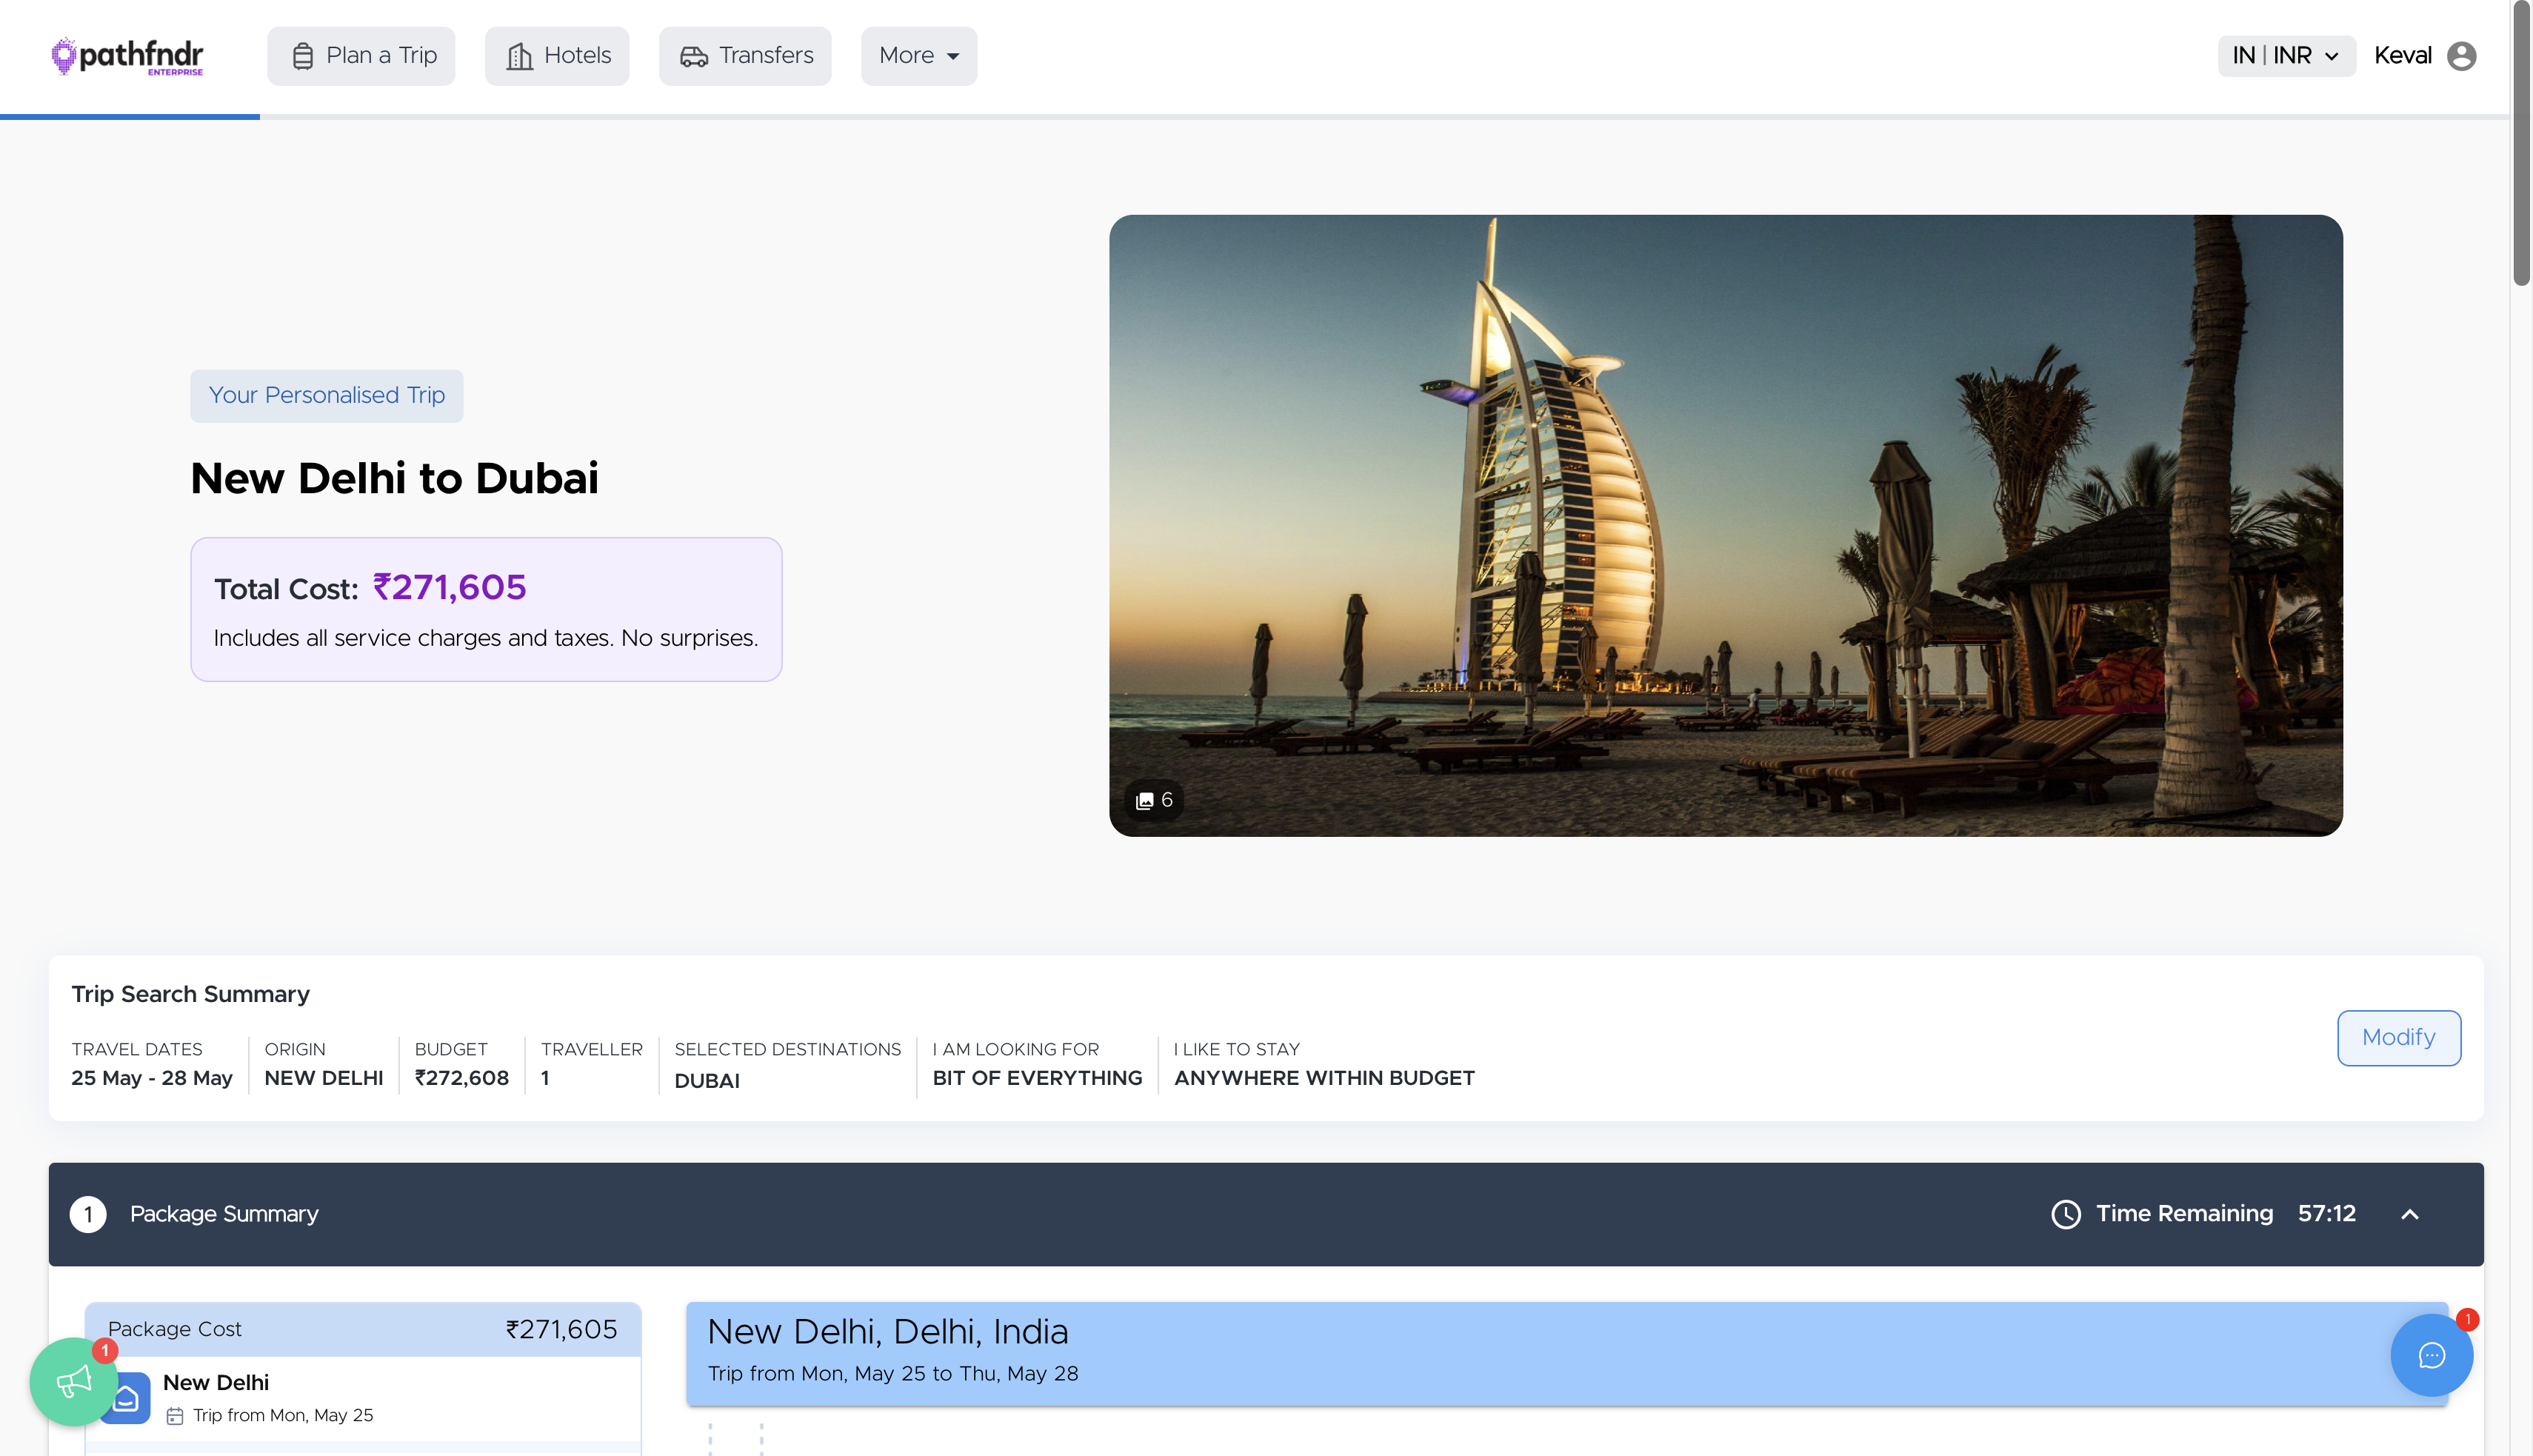This screenshot has width=2533, height=1456.
Task: Click the Your Personalised Trip label
Action: tap(327, 396)
